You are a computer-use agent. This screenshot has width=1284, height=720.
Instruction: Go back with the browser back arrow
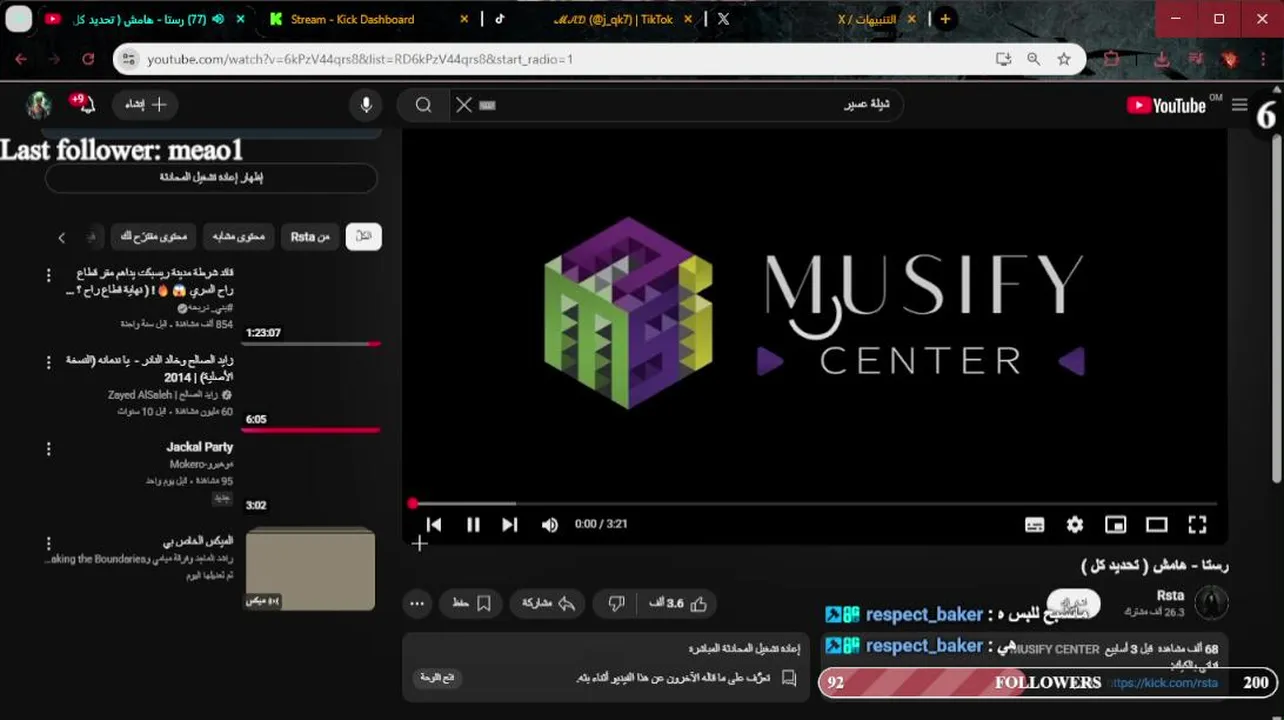[21, 59]
